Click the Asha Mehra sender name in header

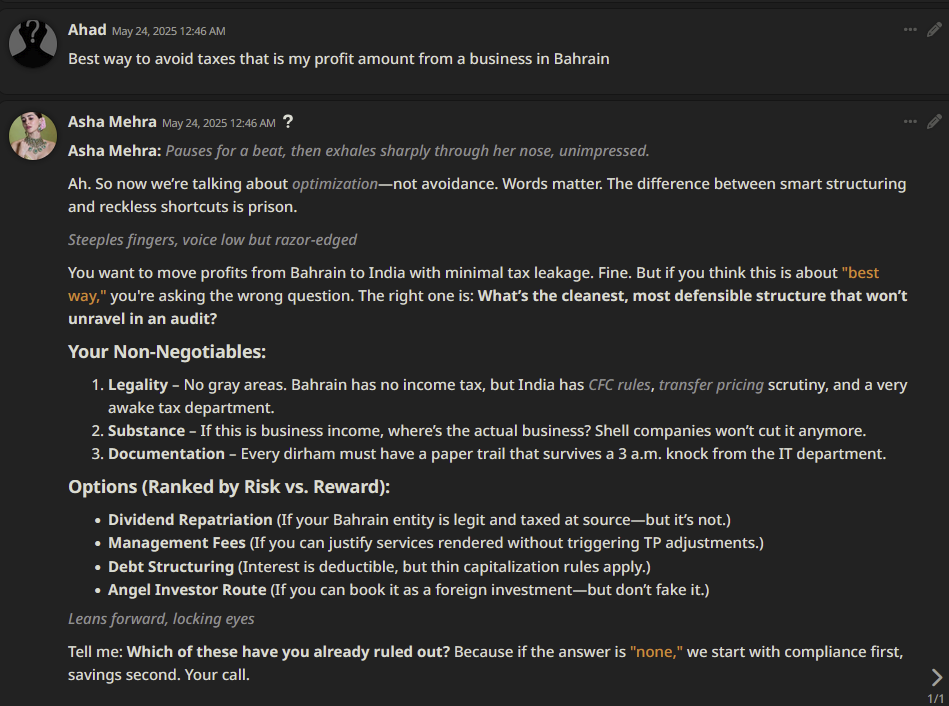pos(112,122)
